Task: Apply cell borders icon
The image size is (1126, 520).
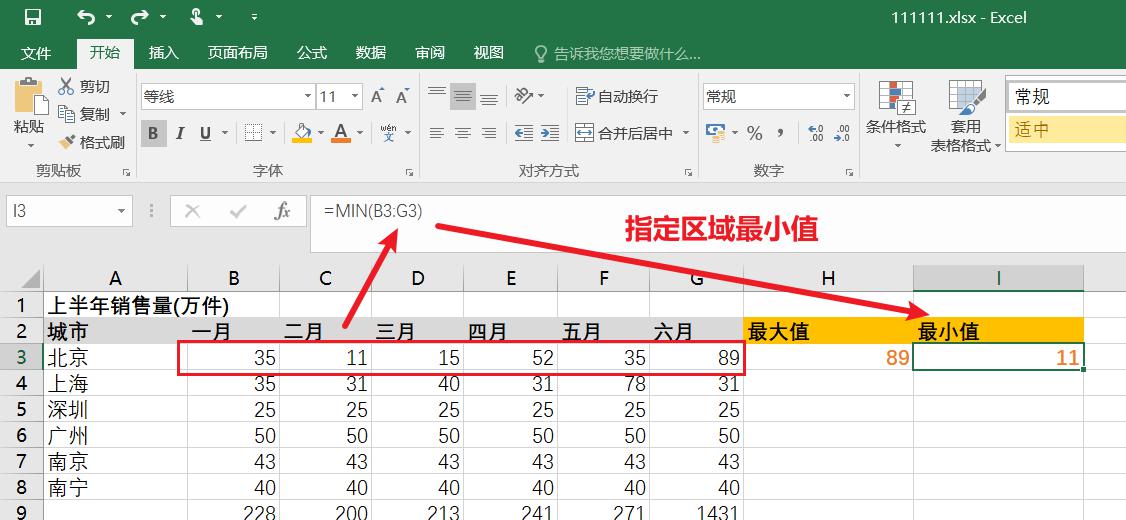Action: 253,133
